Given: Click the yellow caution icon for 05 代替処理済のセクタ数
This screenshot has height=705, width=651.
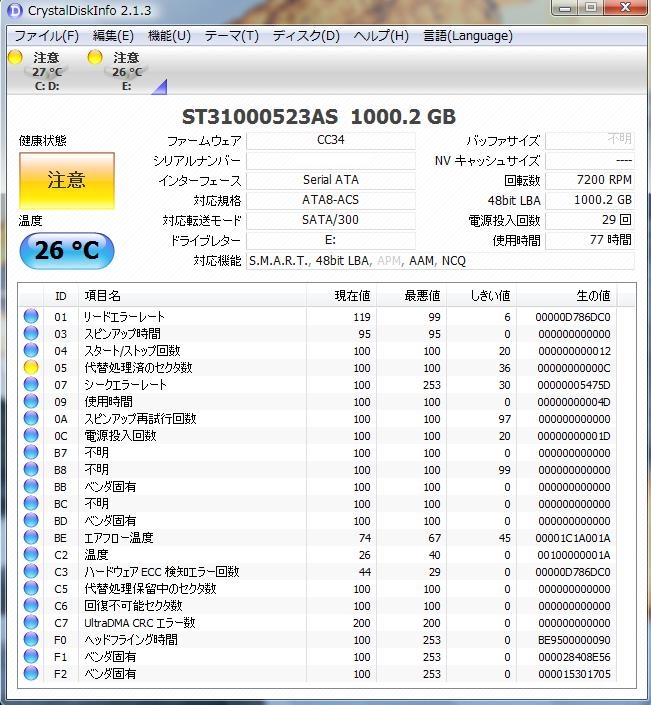Looking at the screenshot, I should click(x=31, y=367).
